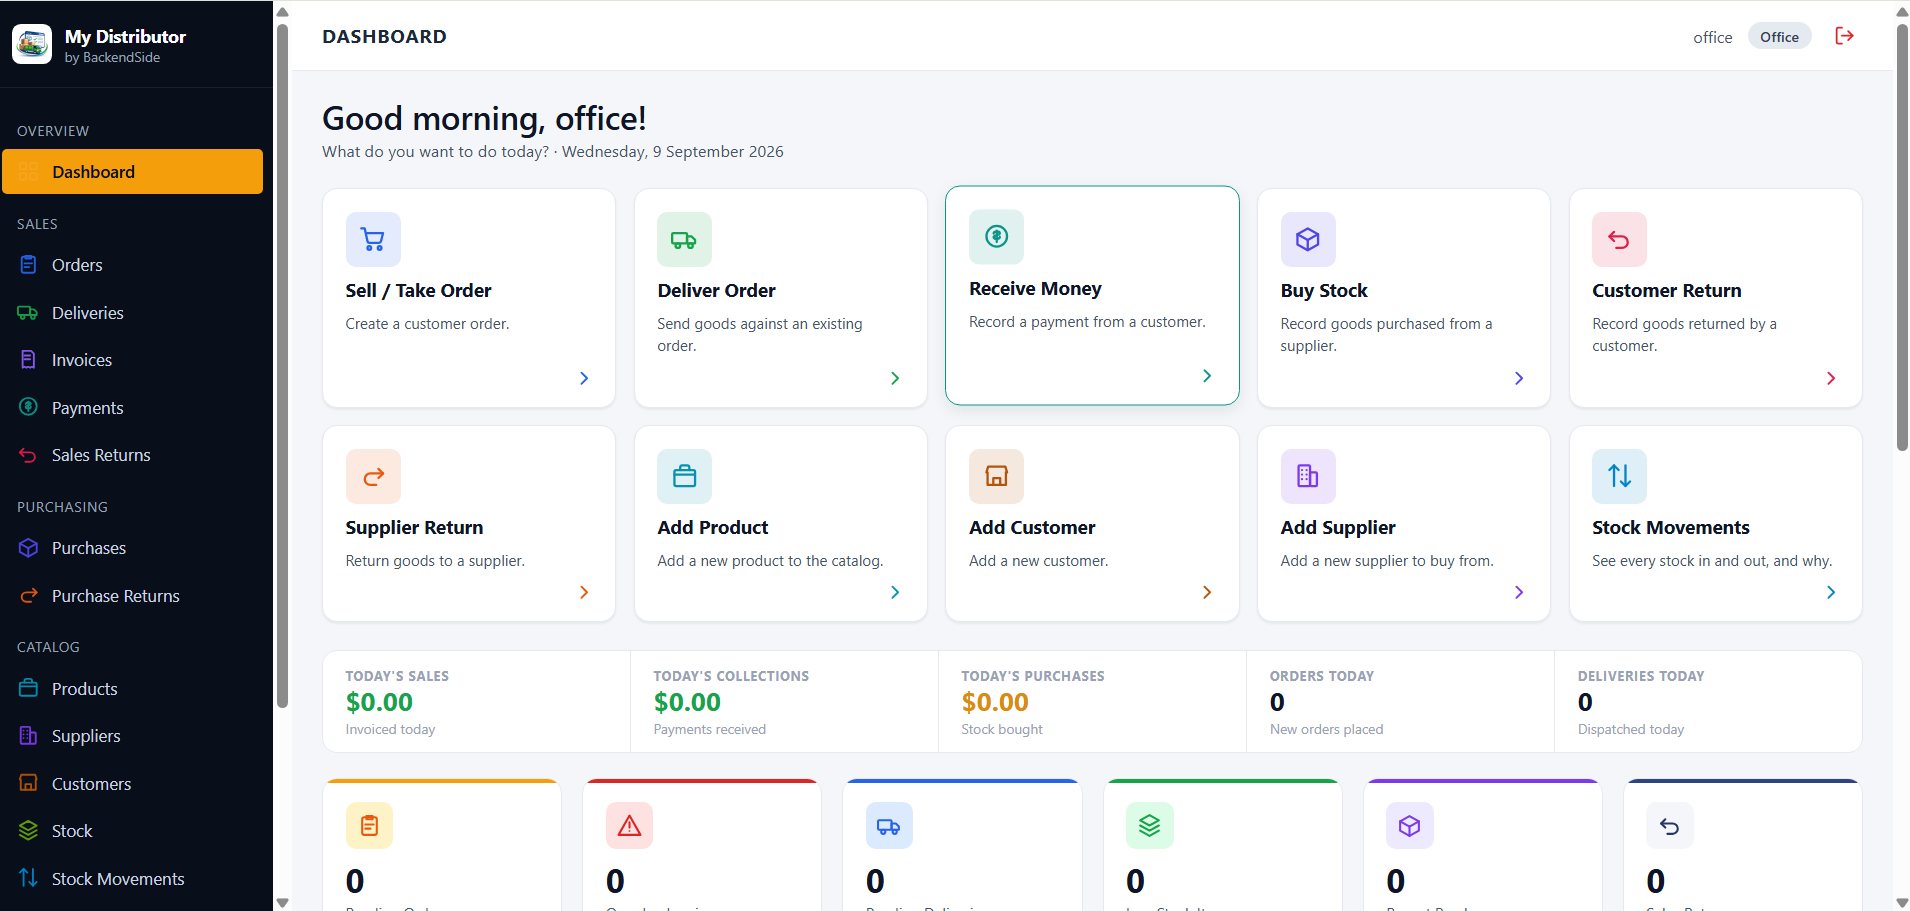This screenshot has height=911, width=1910.
Task: Open the Customer Return chevron arrow
Action: [1831, 378]
